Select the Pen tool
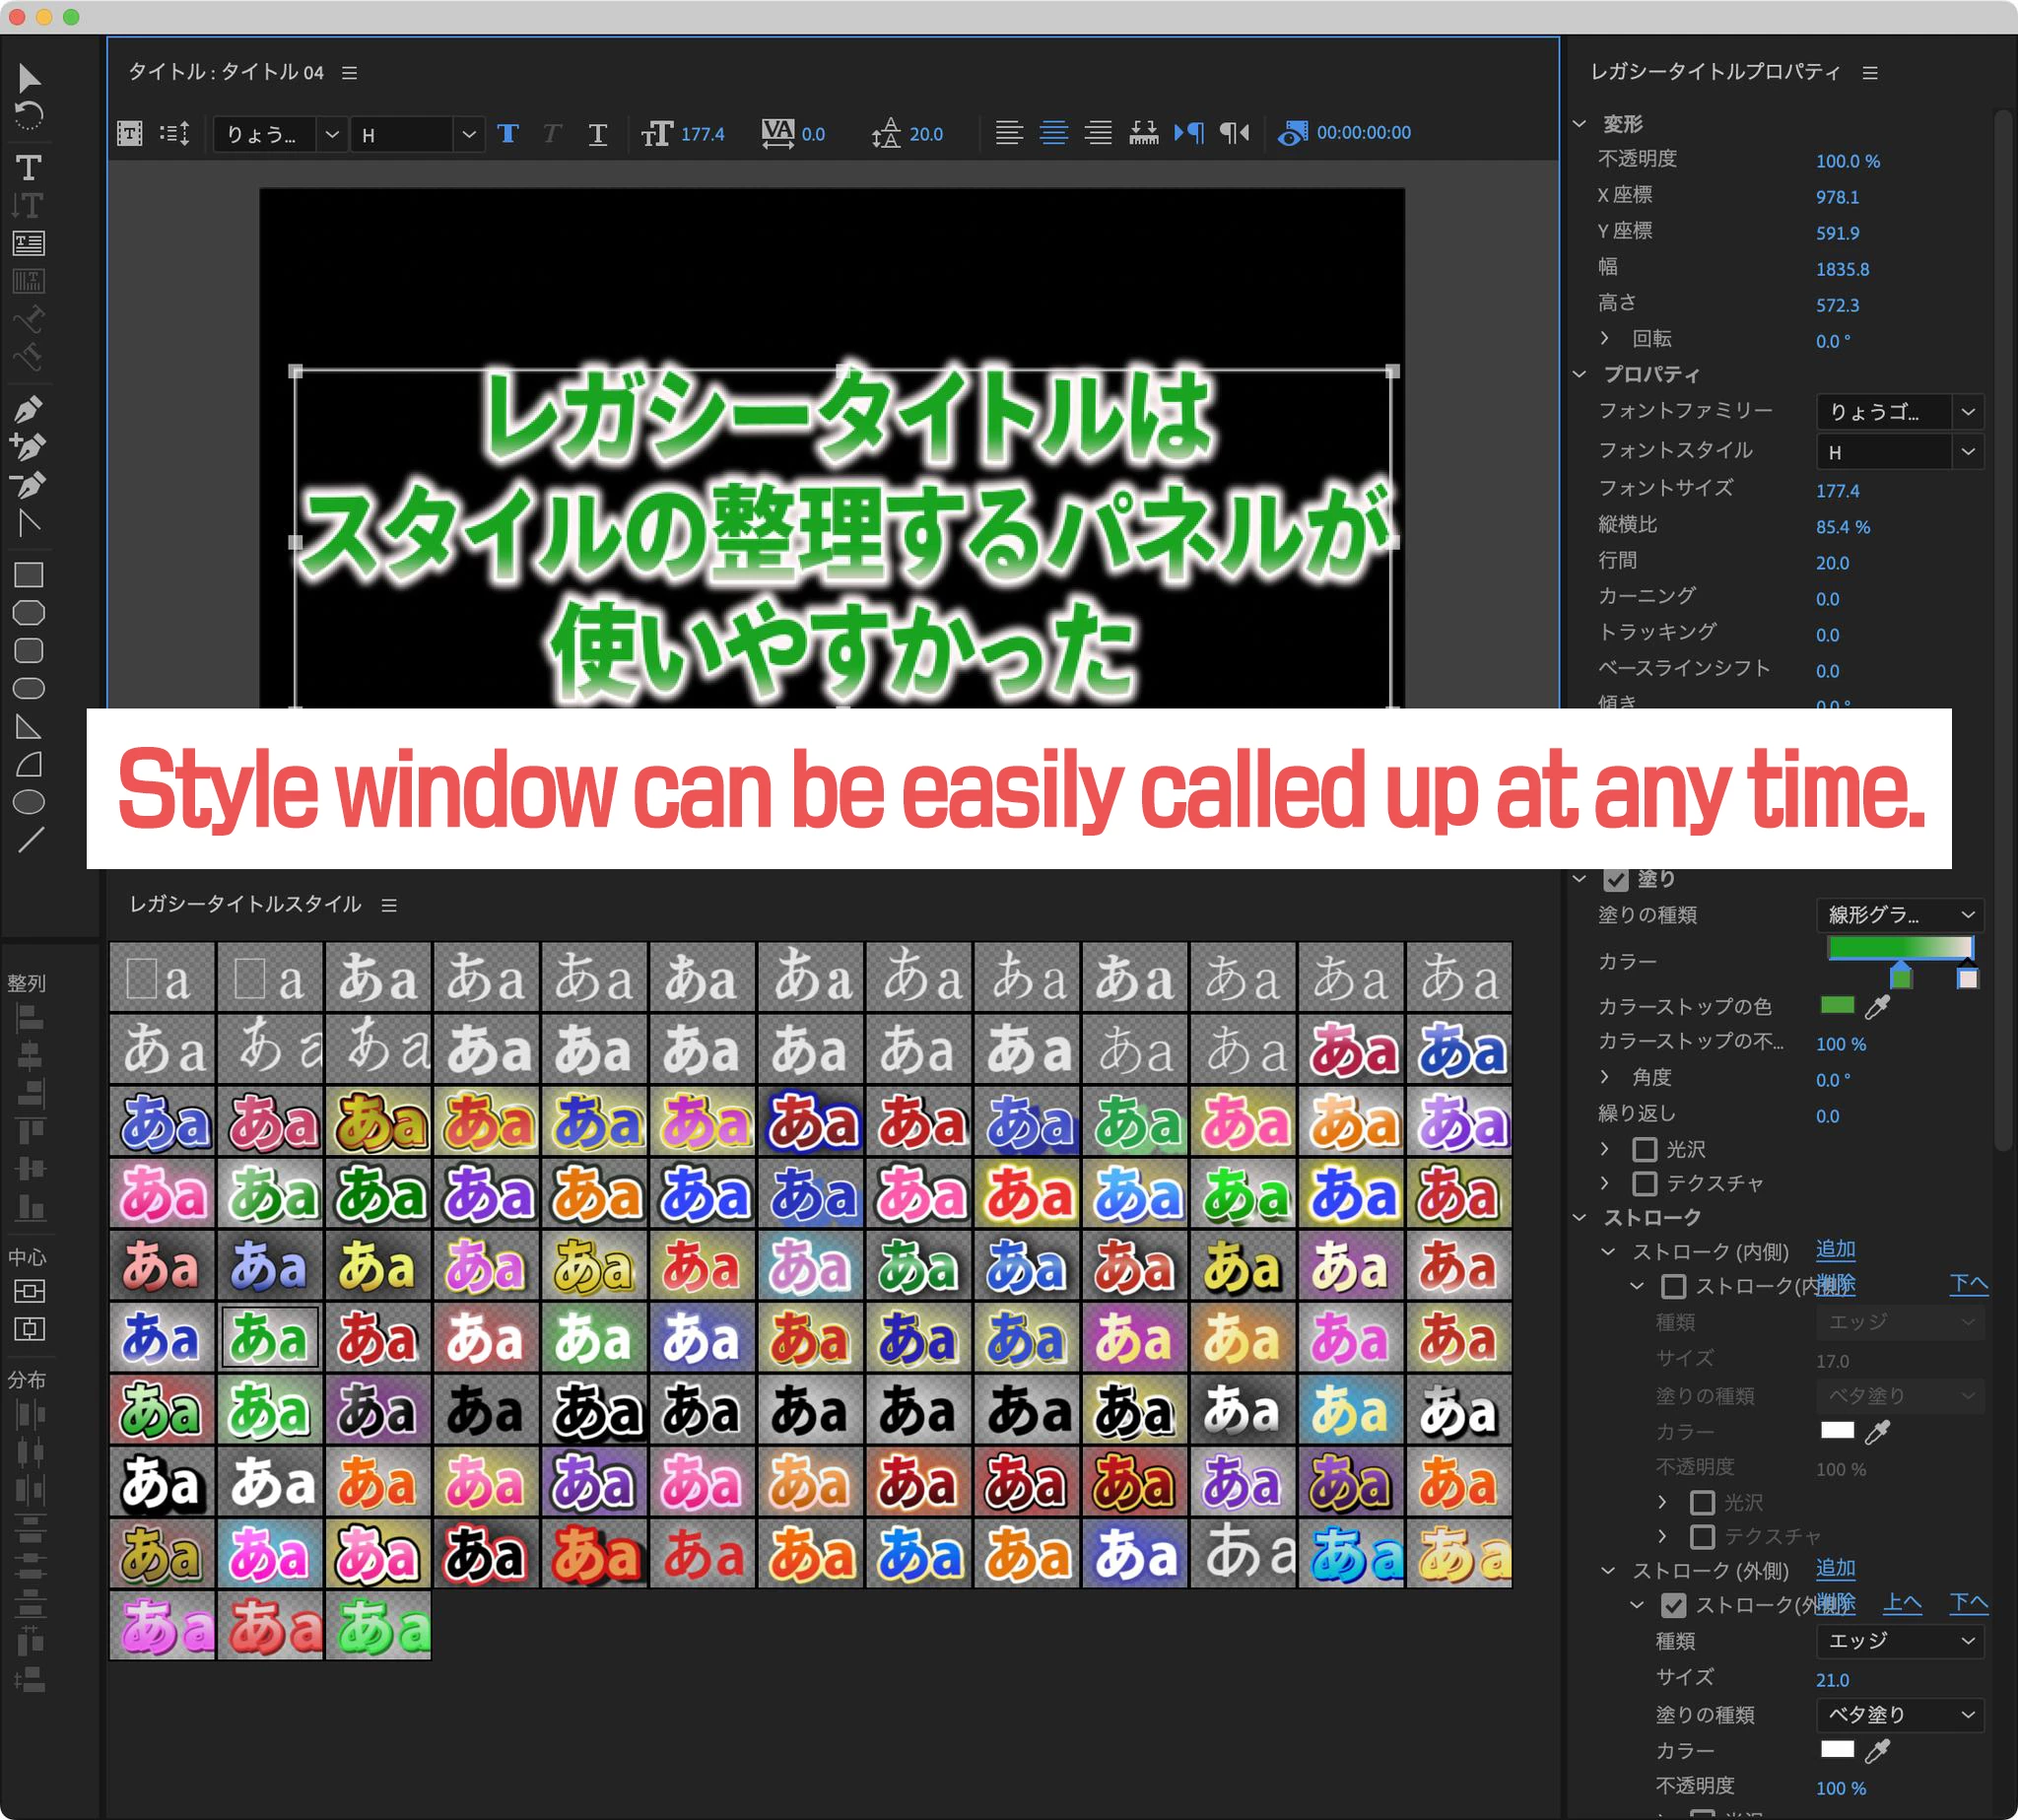This screenshot has width=2018, height=1820. pos(28,409)
